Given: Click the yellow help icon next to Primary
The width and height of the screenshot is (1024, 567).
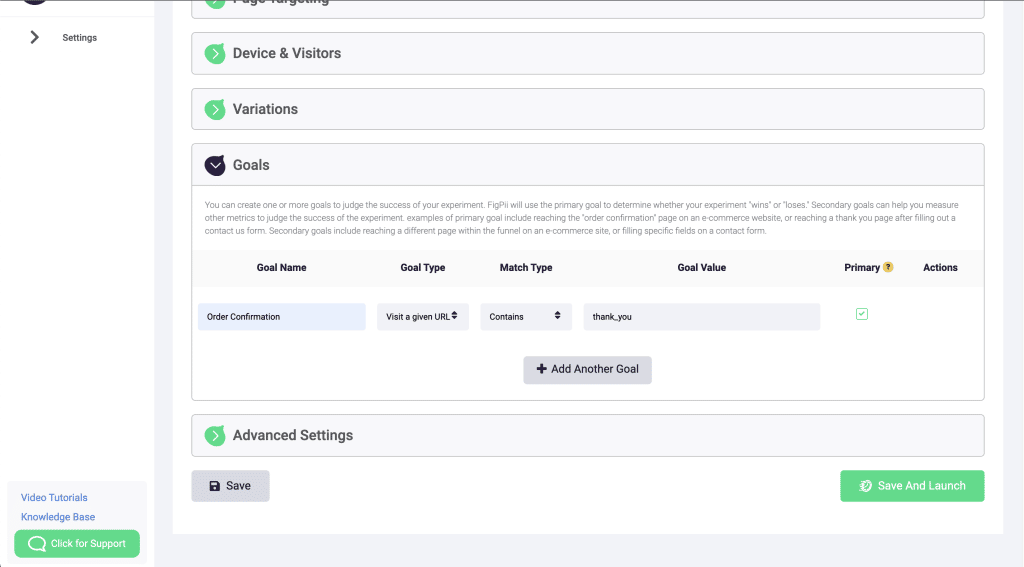Looking at the screenshot, I should (888, 268).
